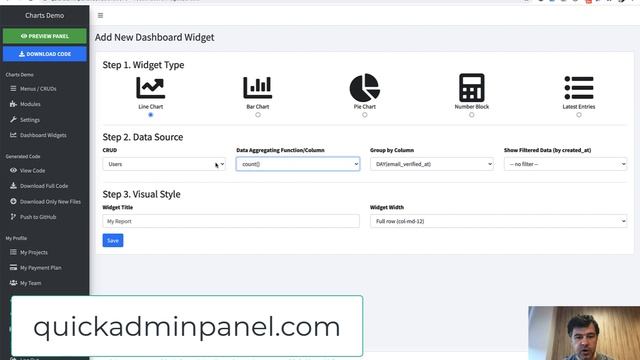
Task: Select the Number Block radio button
Action: tap(471, 115)
